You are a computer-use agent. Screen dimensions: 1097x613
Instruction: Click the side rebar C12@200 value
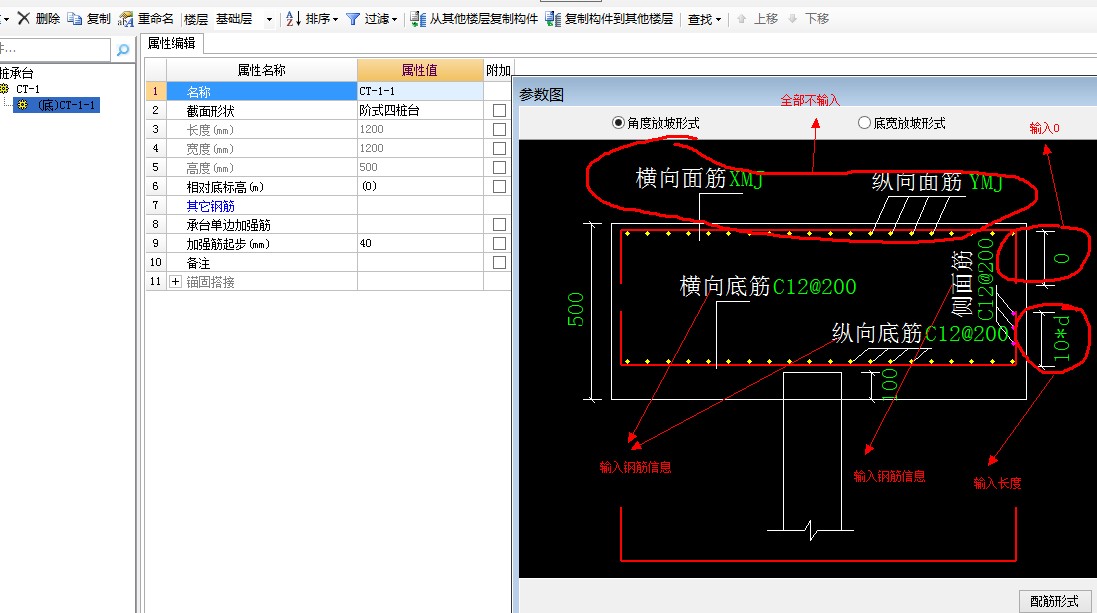[984, 279]
